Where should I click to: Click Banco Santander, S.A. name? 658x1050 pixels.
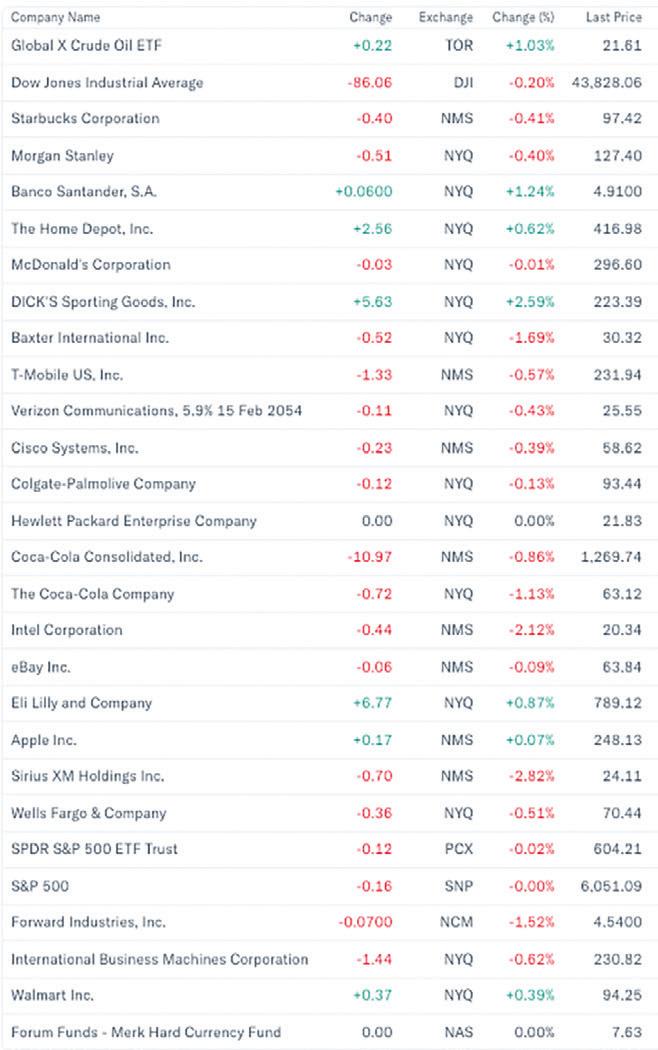point(84,191)
